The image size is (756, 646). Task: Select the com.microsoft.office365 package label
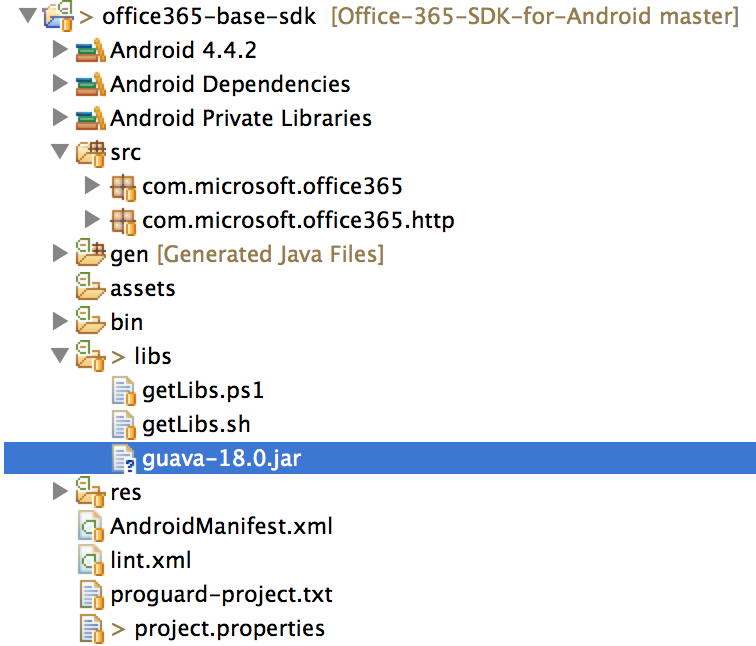pos(272,186)
